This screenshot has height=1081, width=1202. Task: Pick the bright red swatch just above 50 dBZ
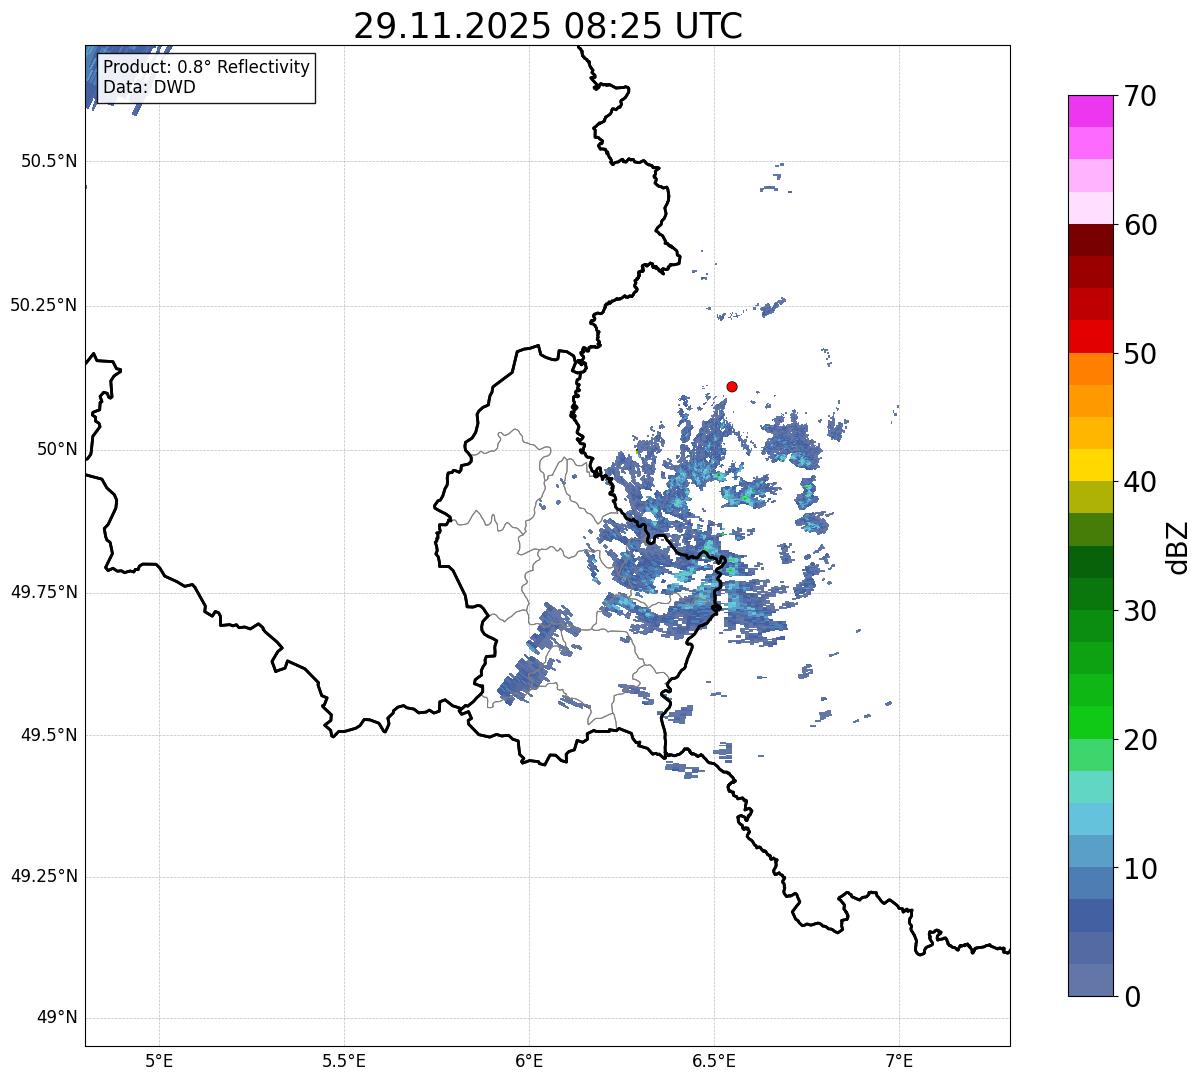tap(1090, 337)
